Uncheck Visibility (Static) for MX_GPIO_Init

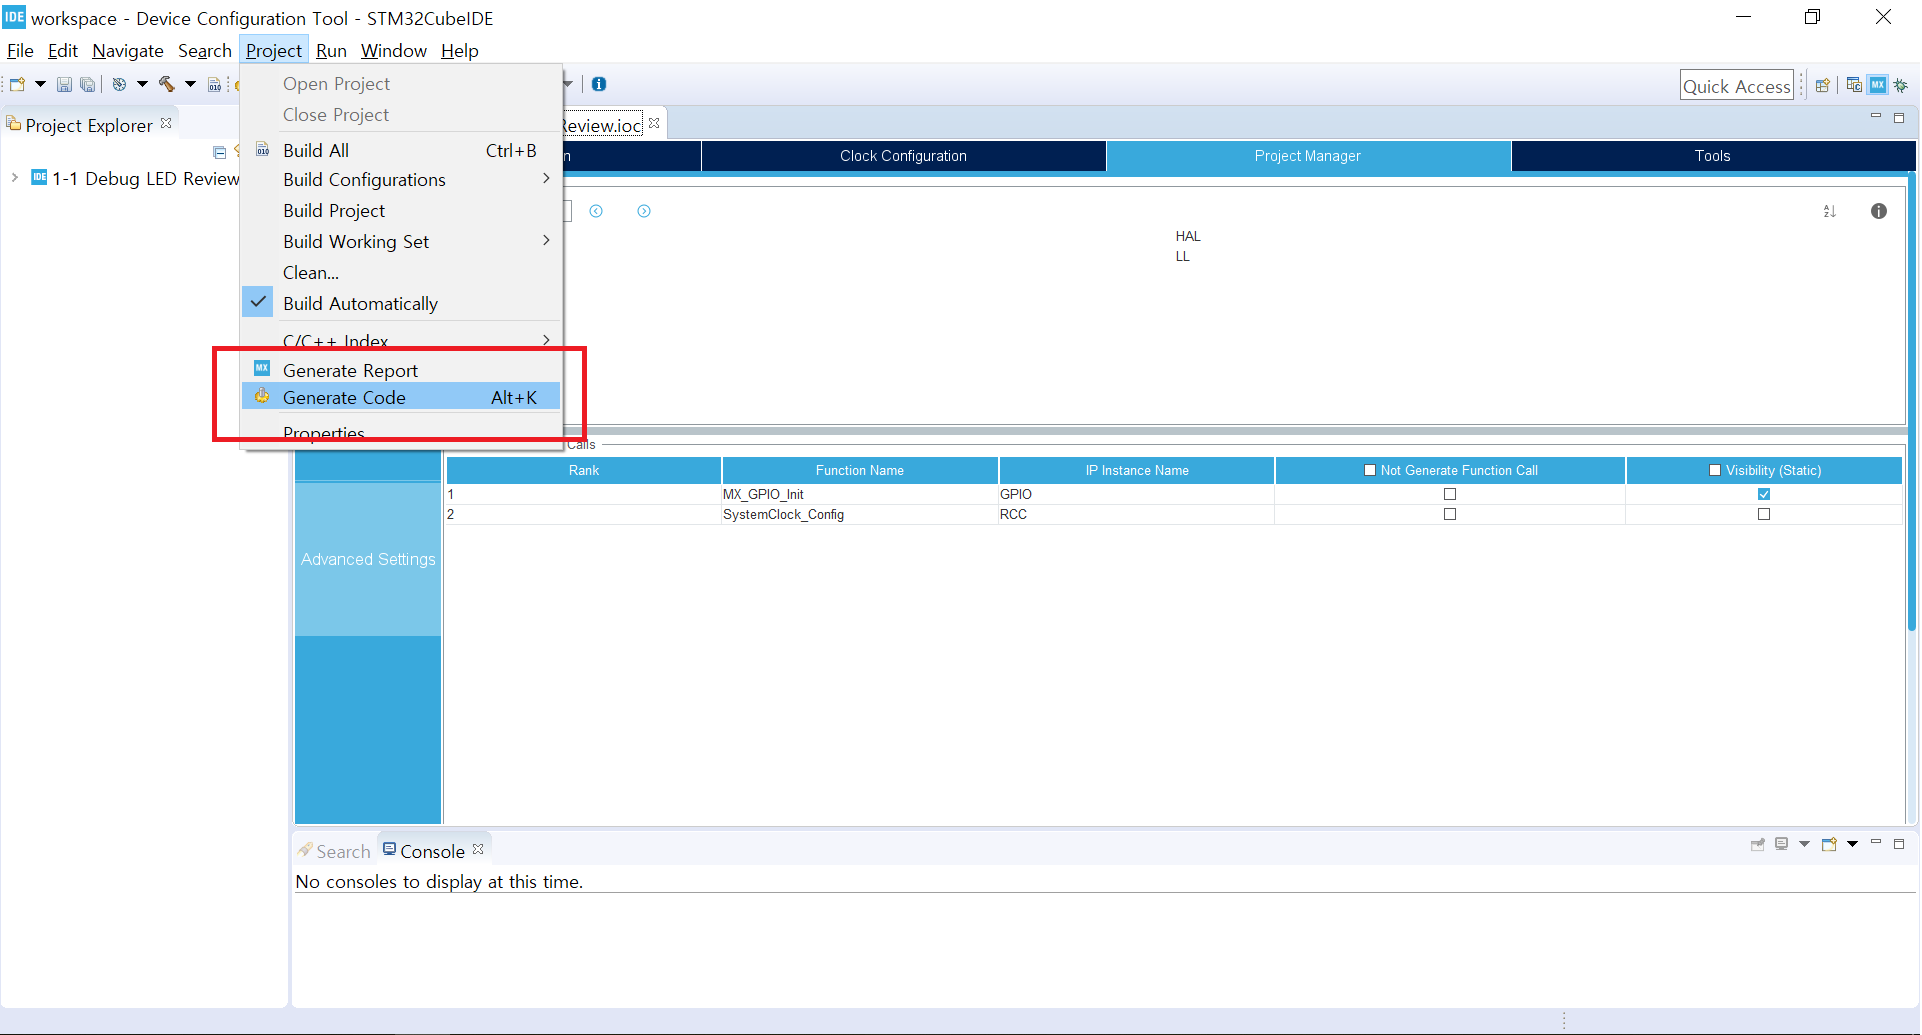(x=1764, y=494)
